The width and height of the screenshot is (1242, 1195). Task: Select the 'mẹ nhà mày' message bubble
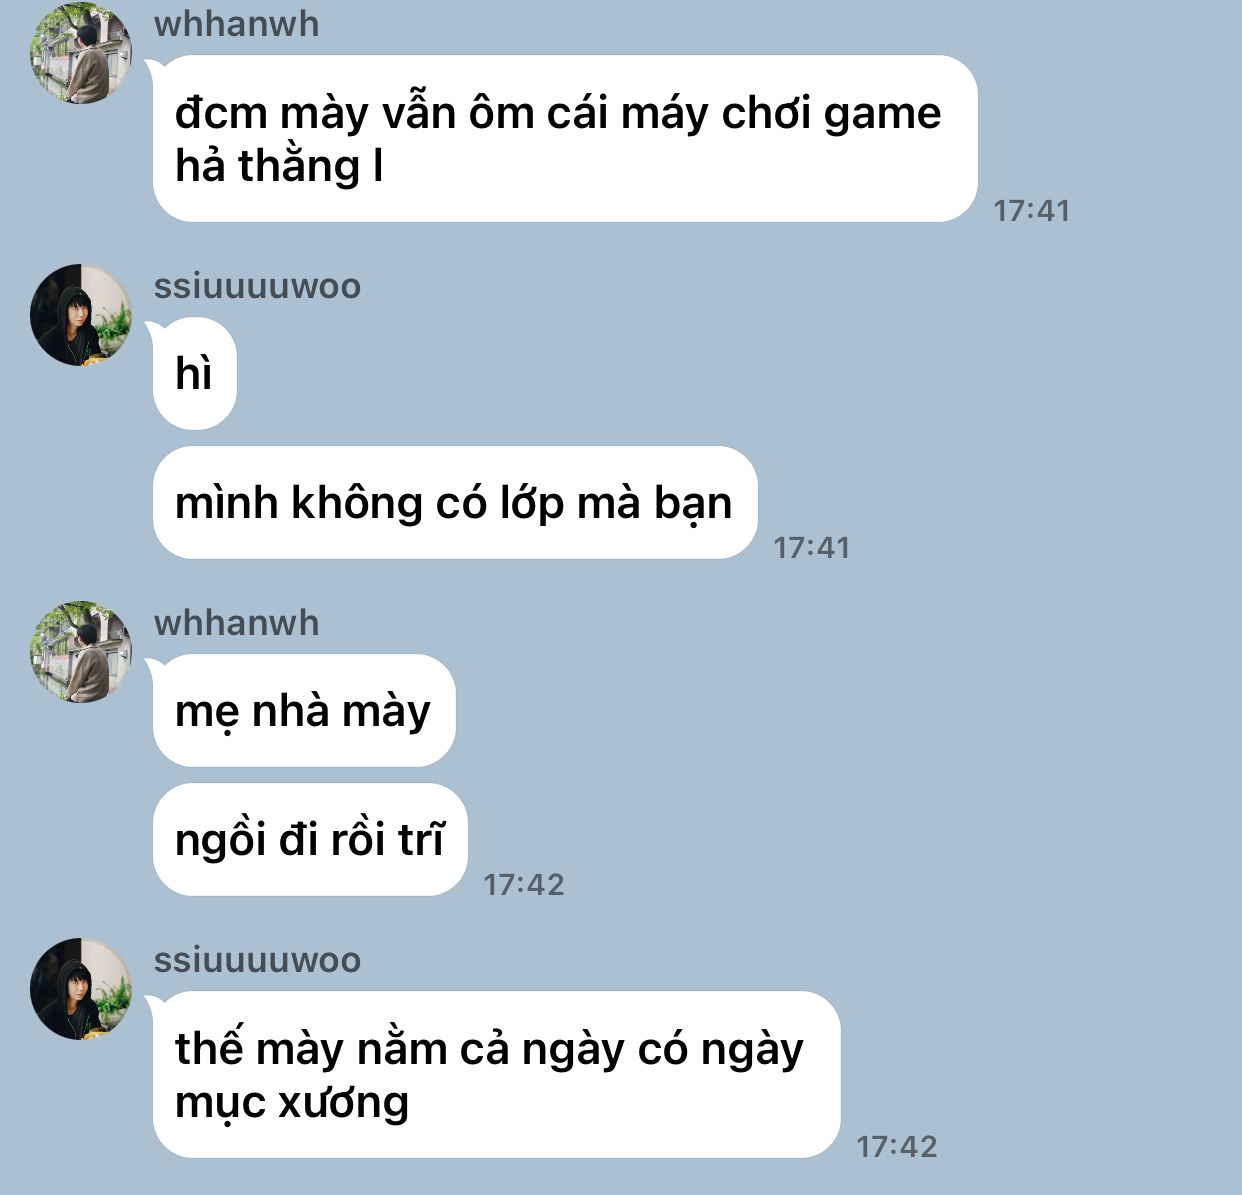tap(304, 711)
